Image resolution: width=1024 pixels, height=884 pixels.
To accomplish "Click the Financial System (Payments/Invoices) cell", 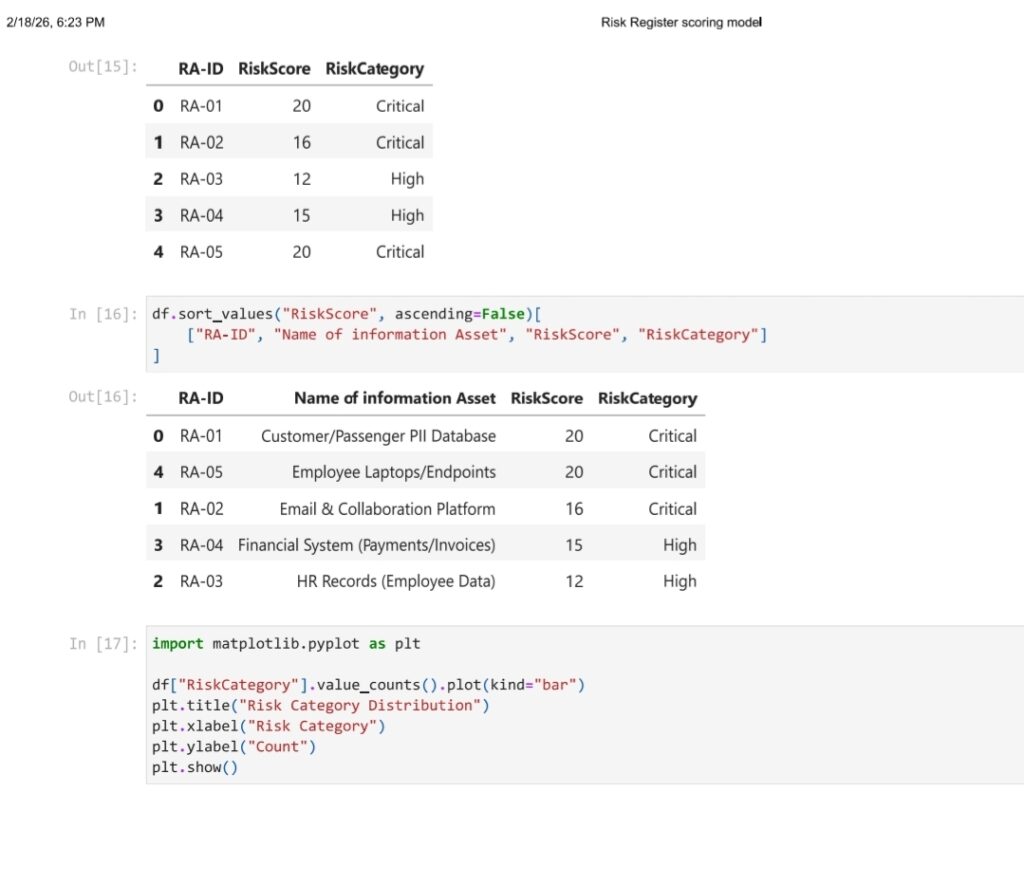I will 366,545.
